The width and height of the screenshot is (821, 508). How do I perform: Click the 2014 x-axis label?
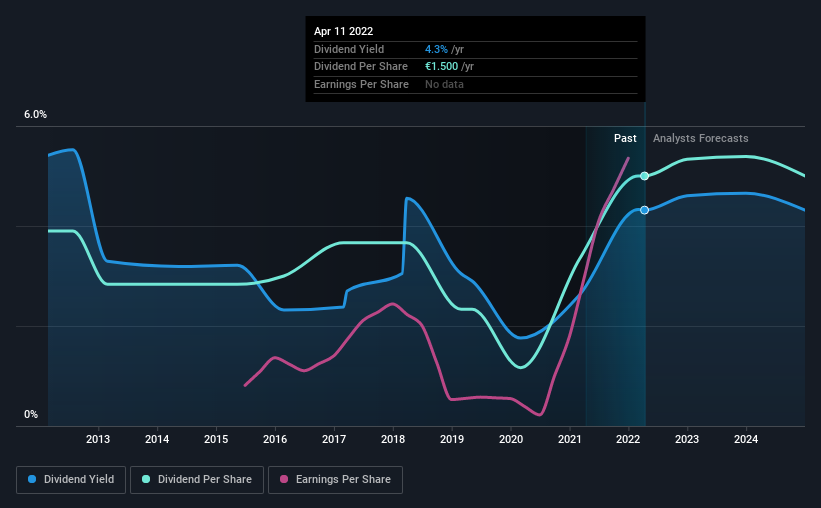point(157,439)
